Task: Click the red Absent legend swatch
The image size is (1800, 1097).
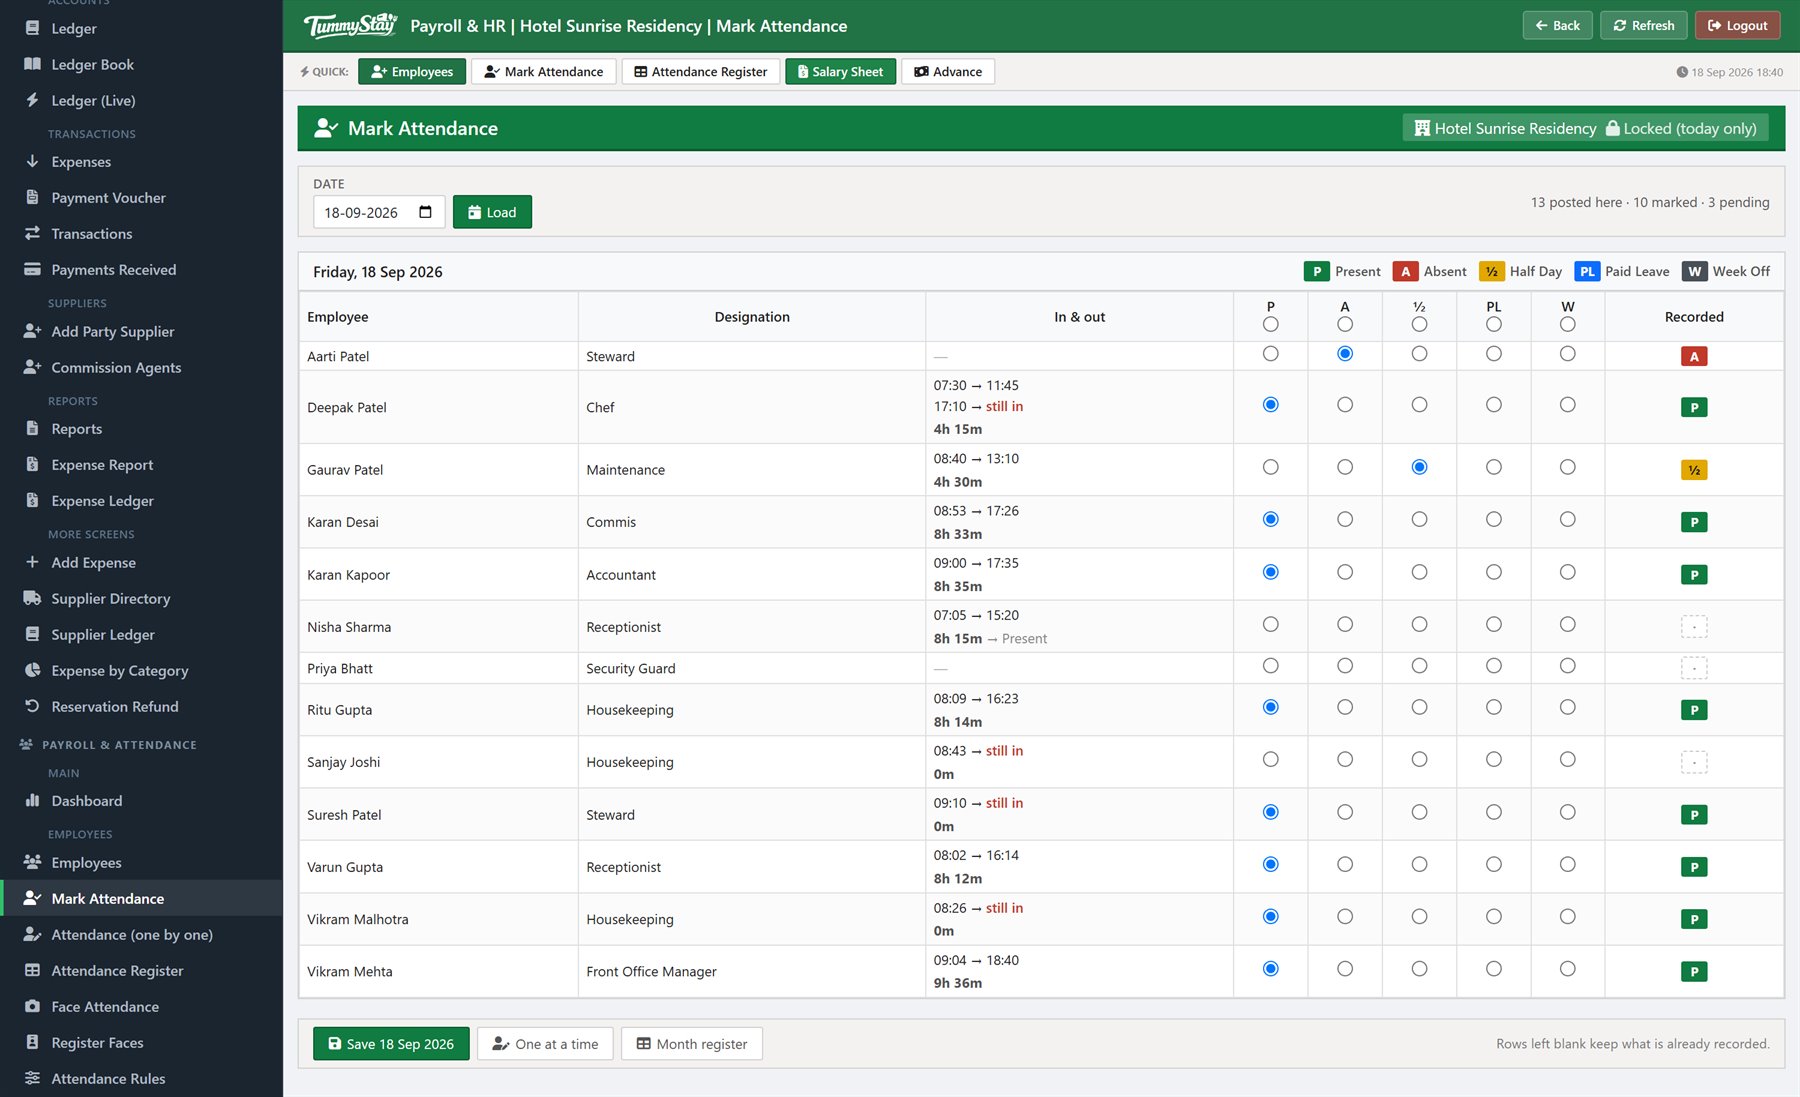Action: point(1404,271)
